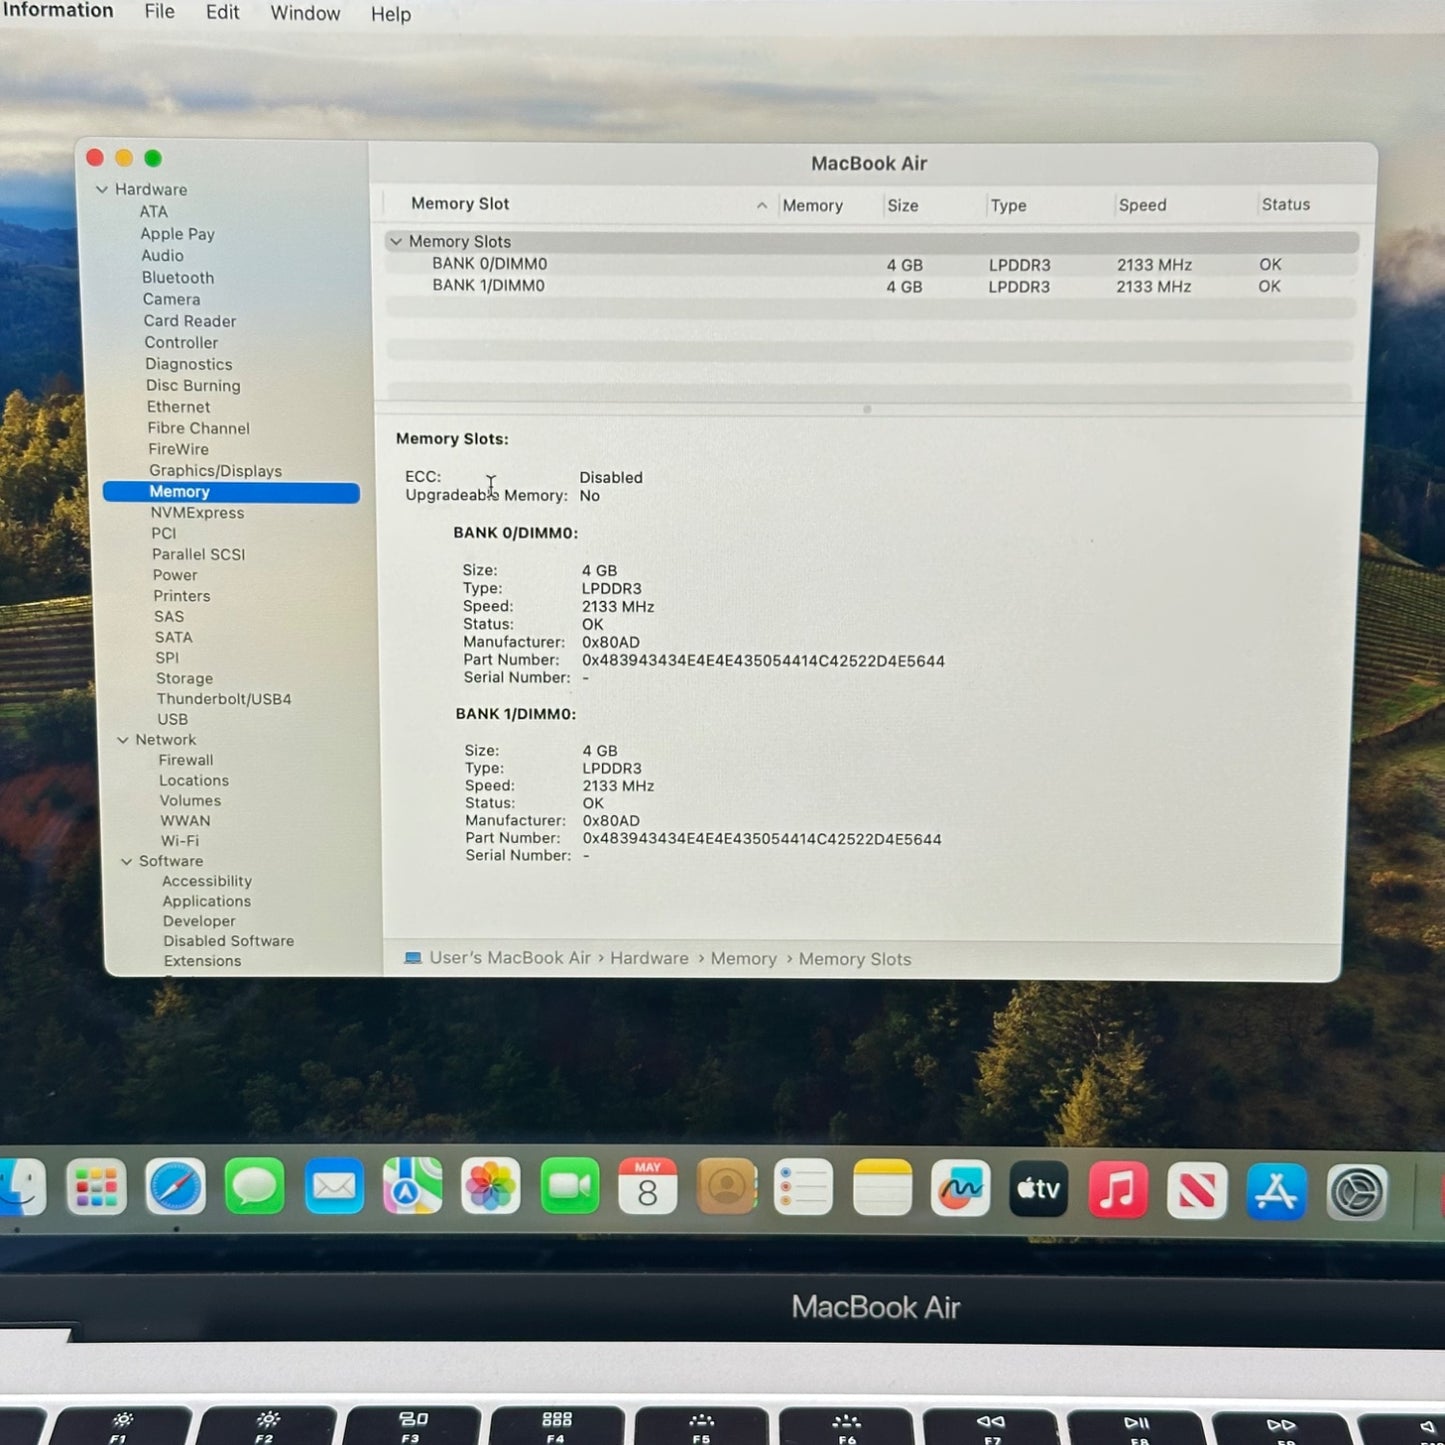1445x1445 pixels.
Task: Collapse the Memory Slots row disclosure
Action: point(396,241)
